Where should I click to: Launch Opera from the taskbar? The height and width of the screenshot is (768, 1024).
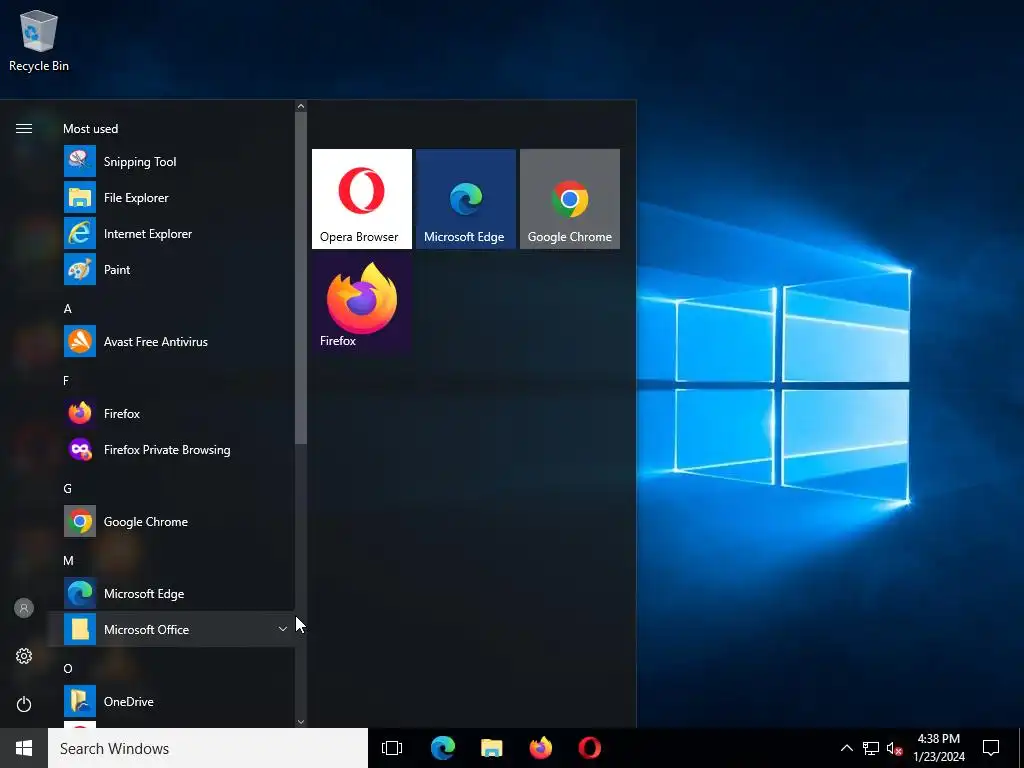(x=590, y=748)
